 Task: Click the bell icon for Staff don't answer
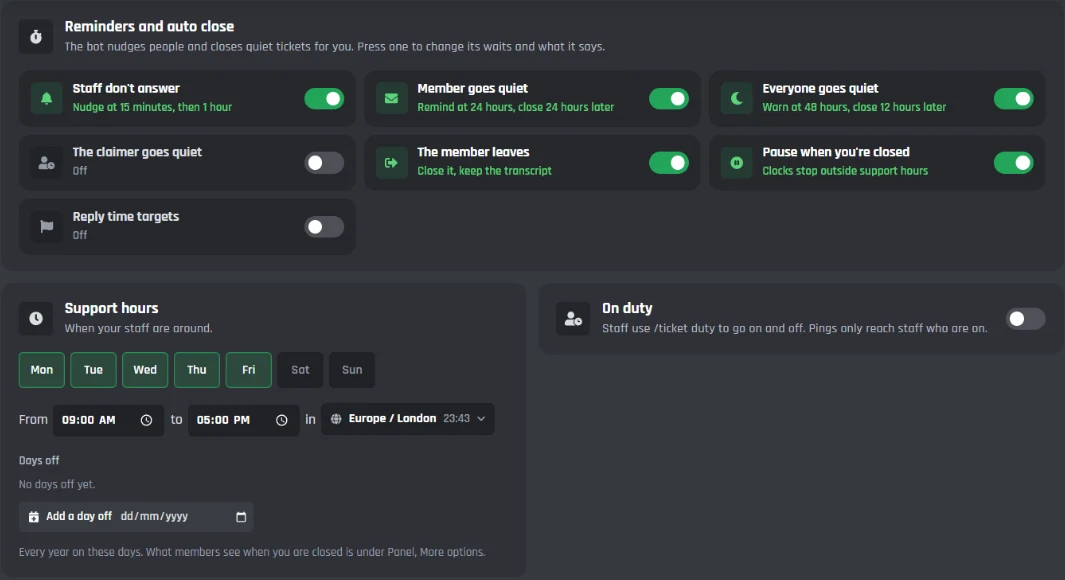pos(46,98)
